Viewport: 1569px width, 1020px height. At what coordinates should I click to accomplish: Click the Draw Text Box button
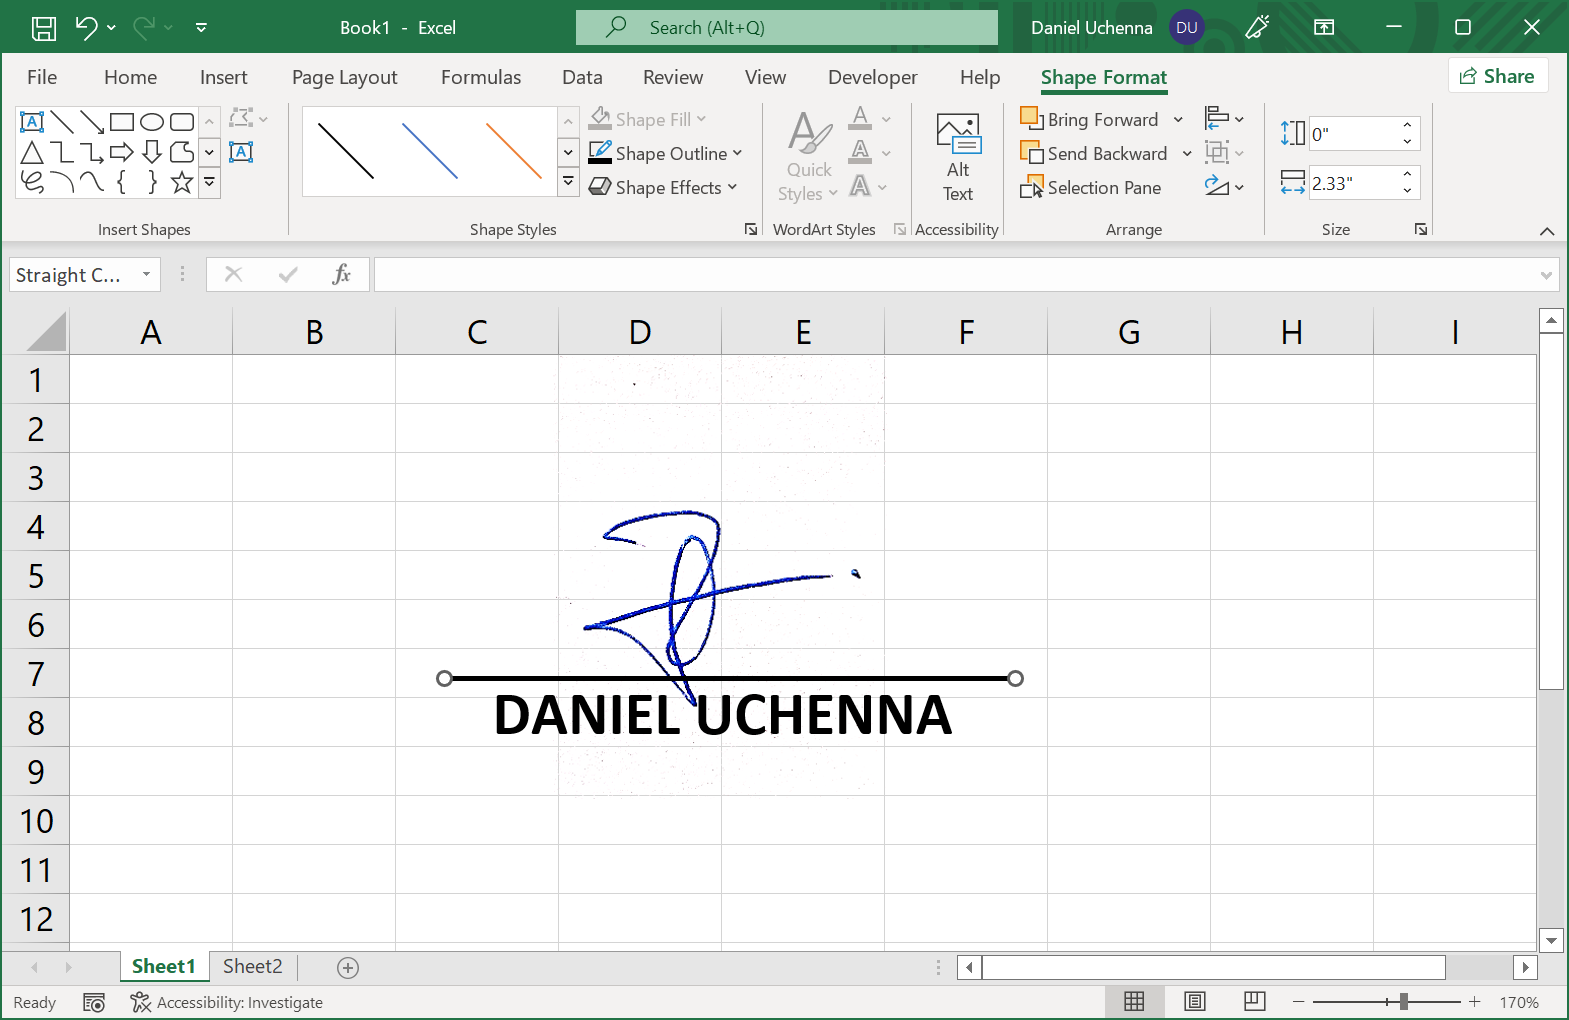(241, 152)
